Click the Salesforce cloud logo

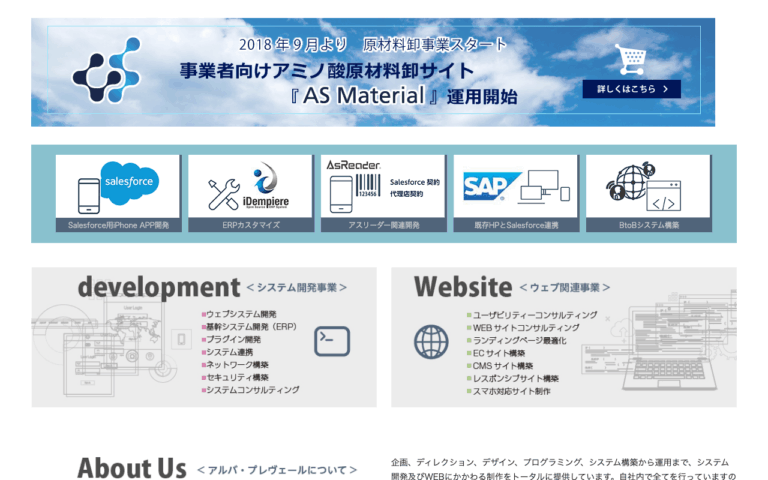pyautogui.click(x=130, y=183)
